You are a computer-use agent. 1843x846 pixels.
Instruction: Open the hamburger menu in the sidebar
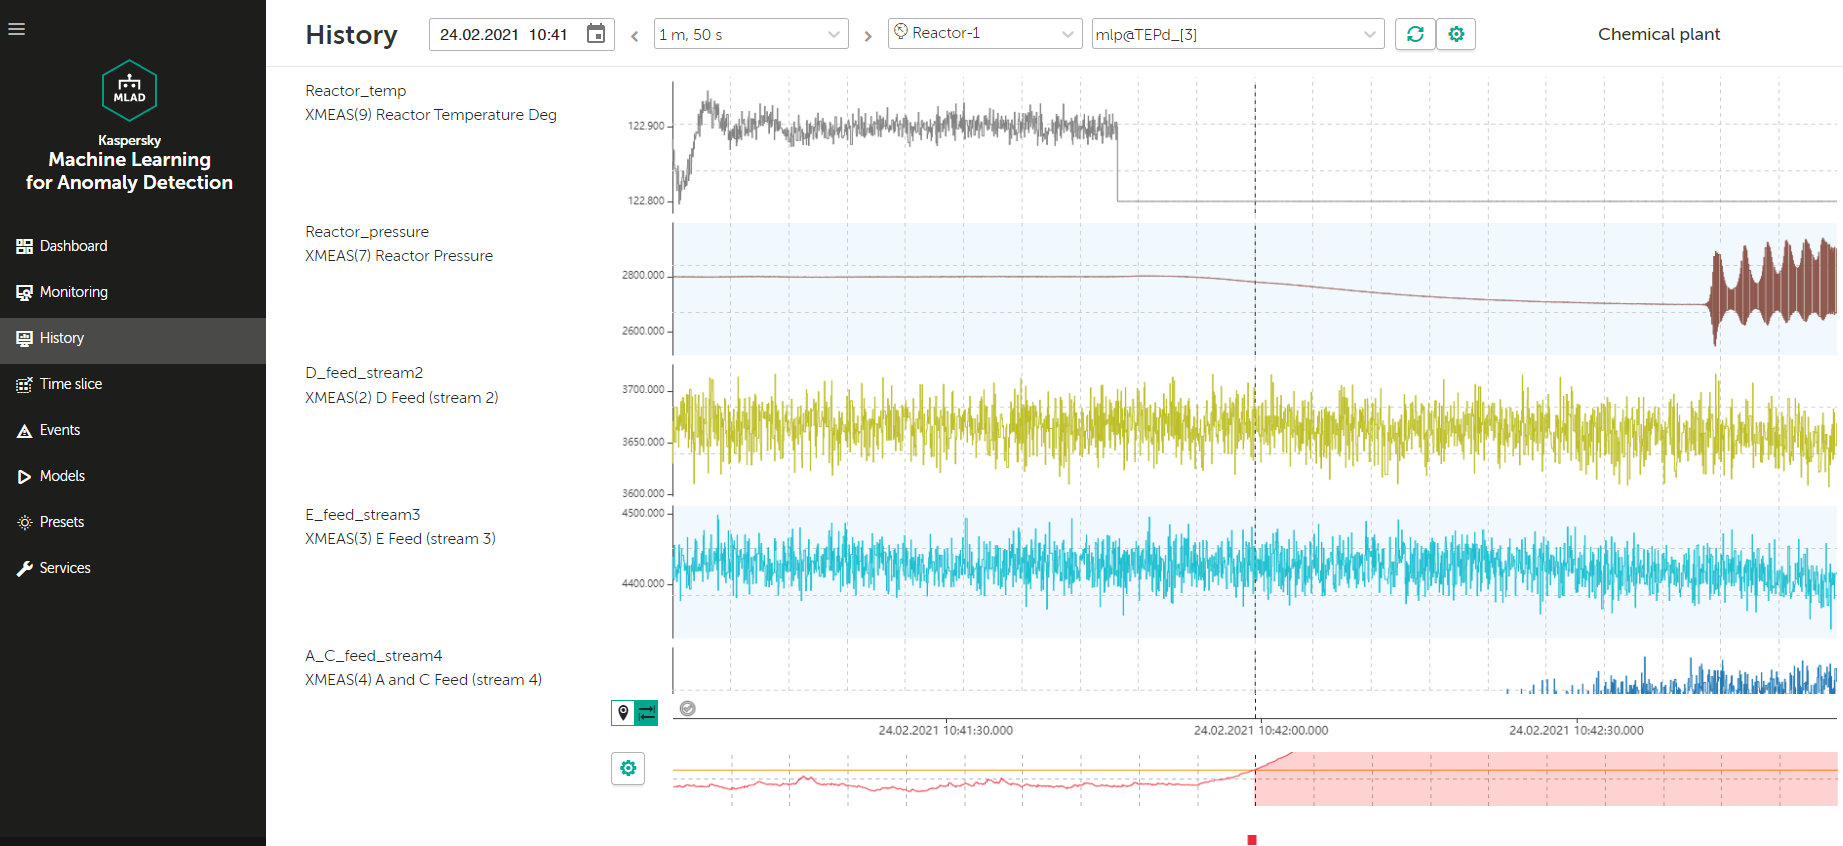(x=17, y=29)
